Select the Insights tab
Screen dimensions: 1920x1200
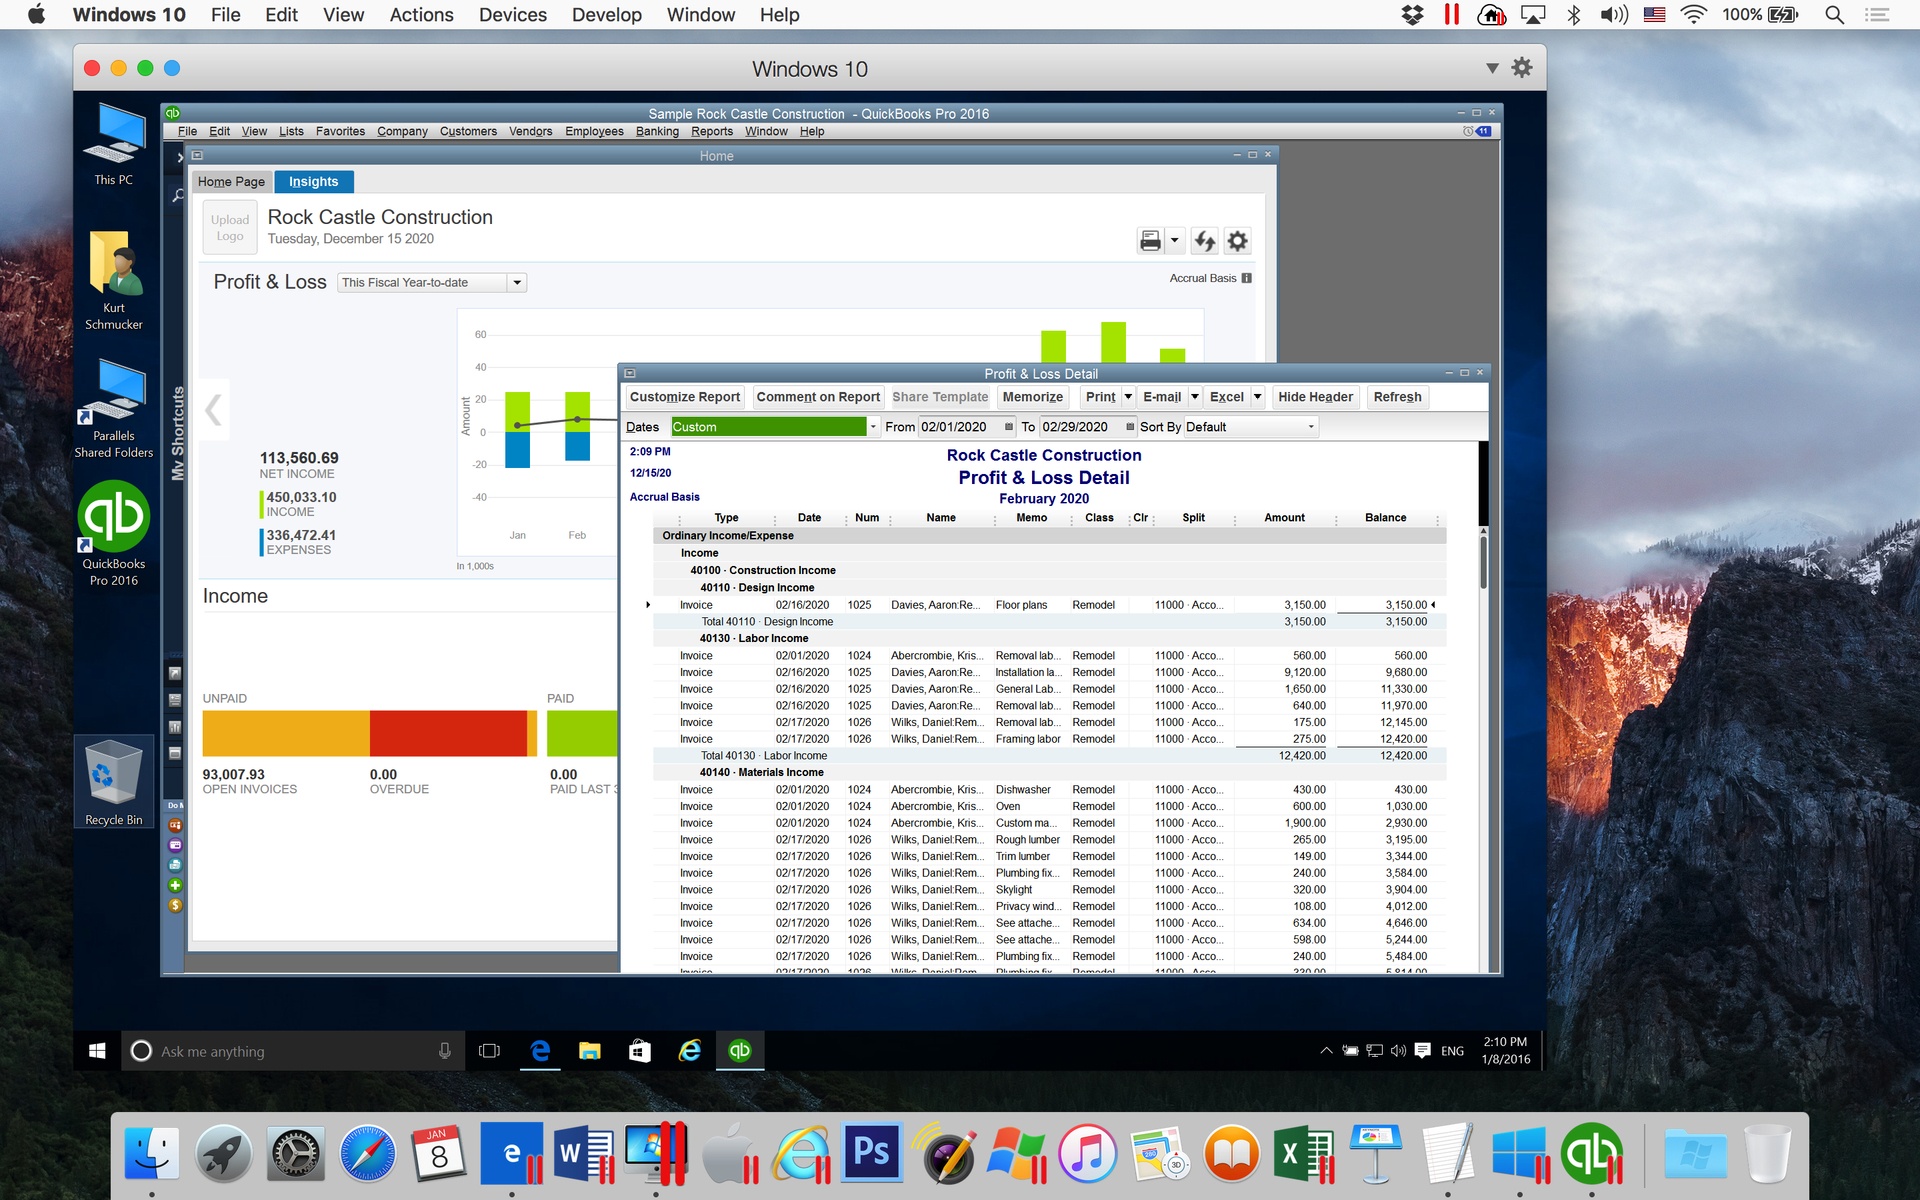[313, 182]
